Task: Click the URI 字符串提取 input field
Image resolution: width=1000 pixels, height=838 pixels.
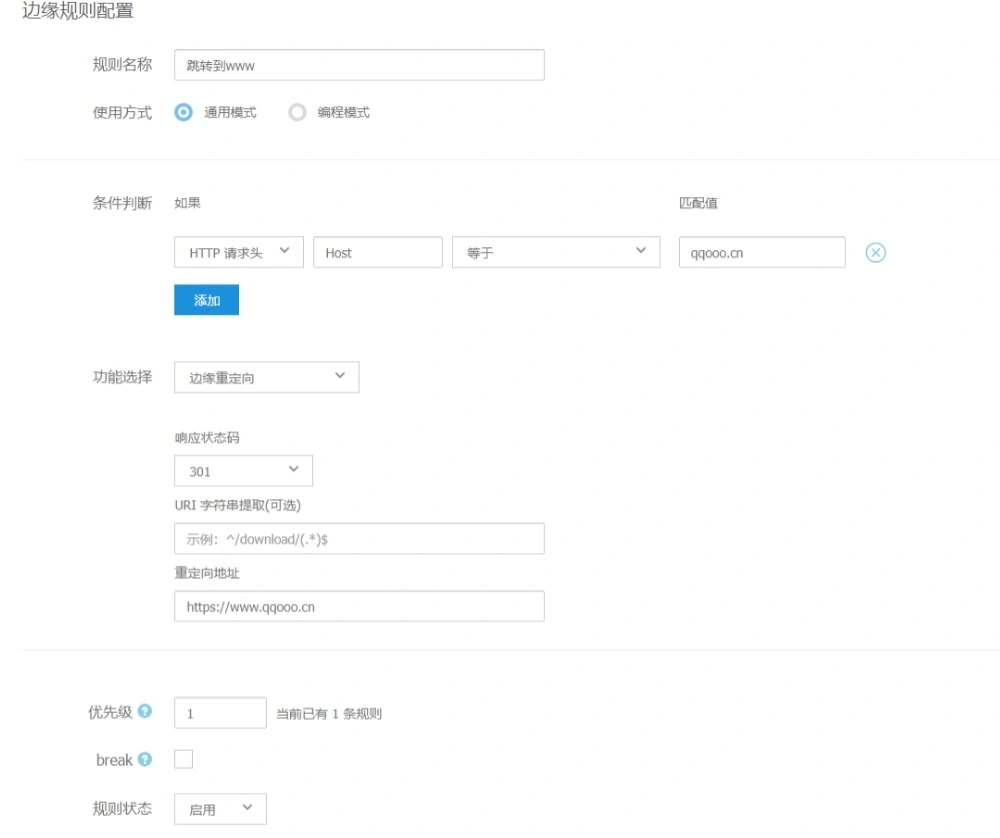Action: pos(359,538)
